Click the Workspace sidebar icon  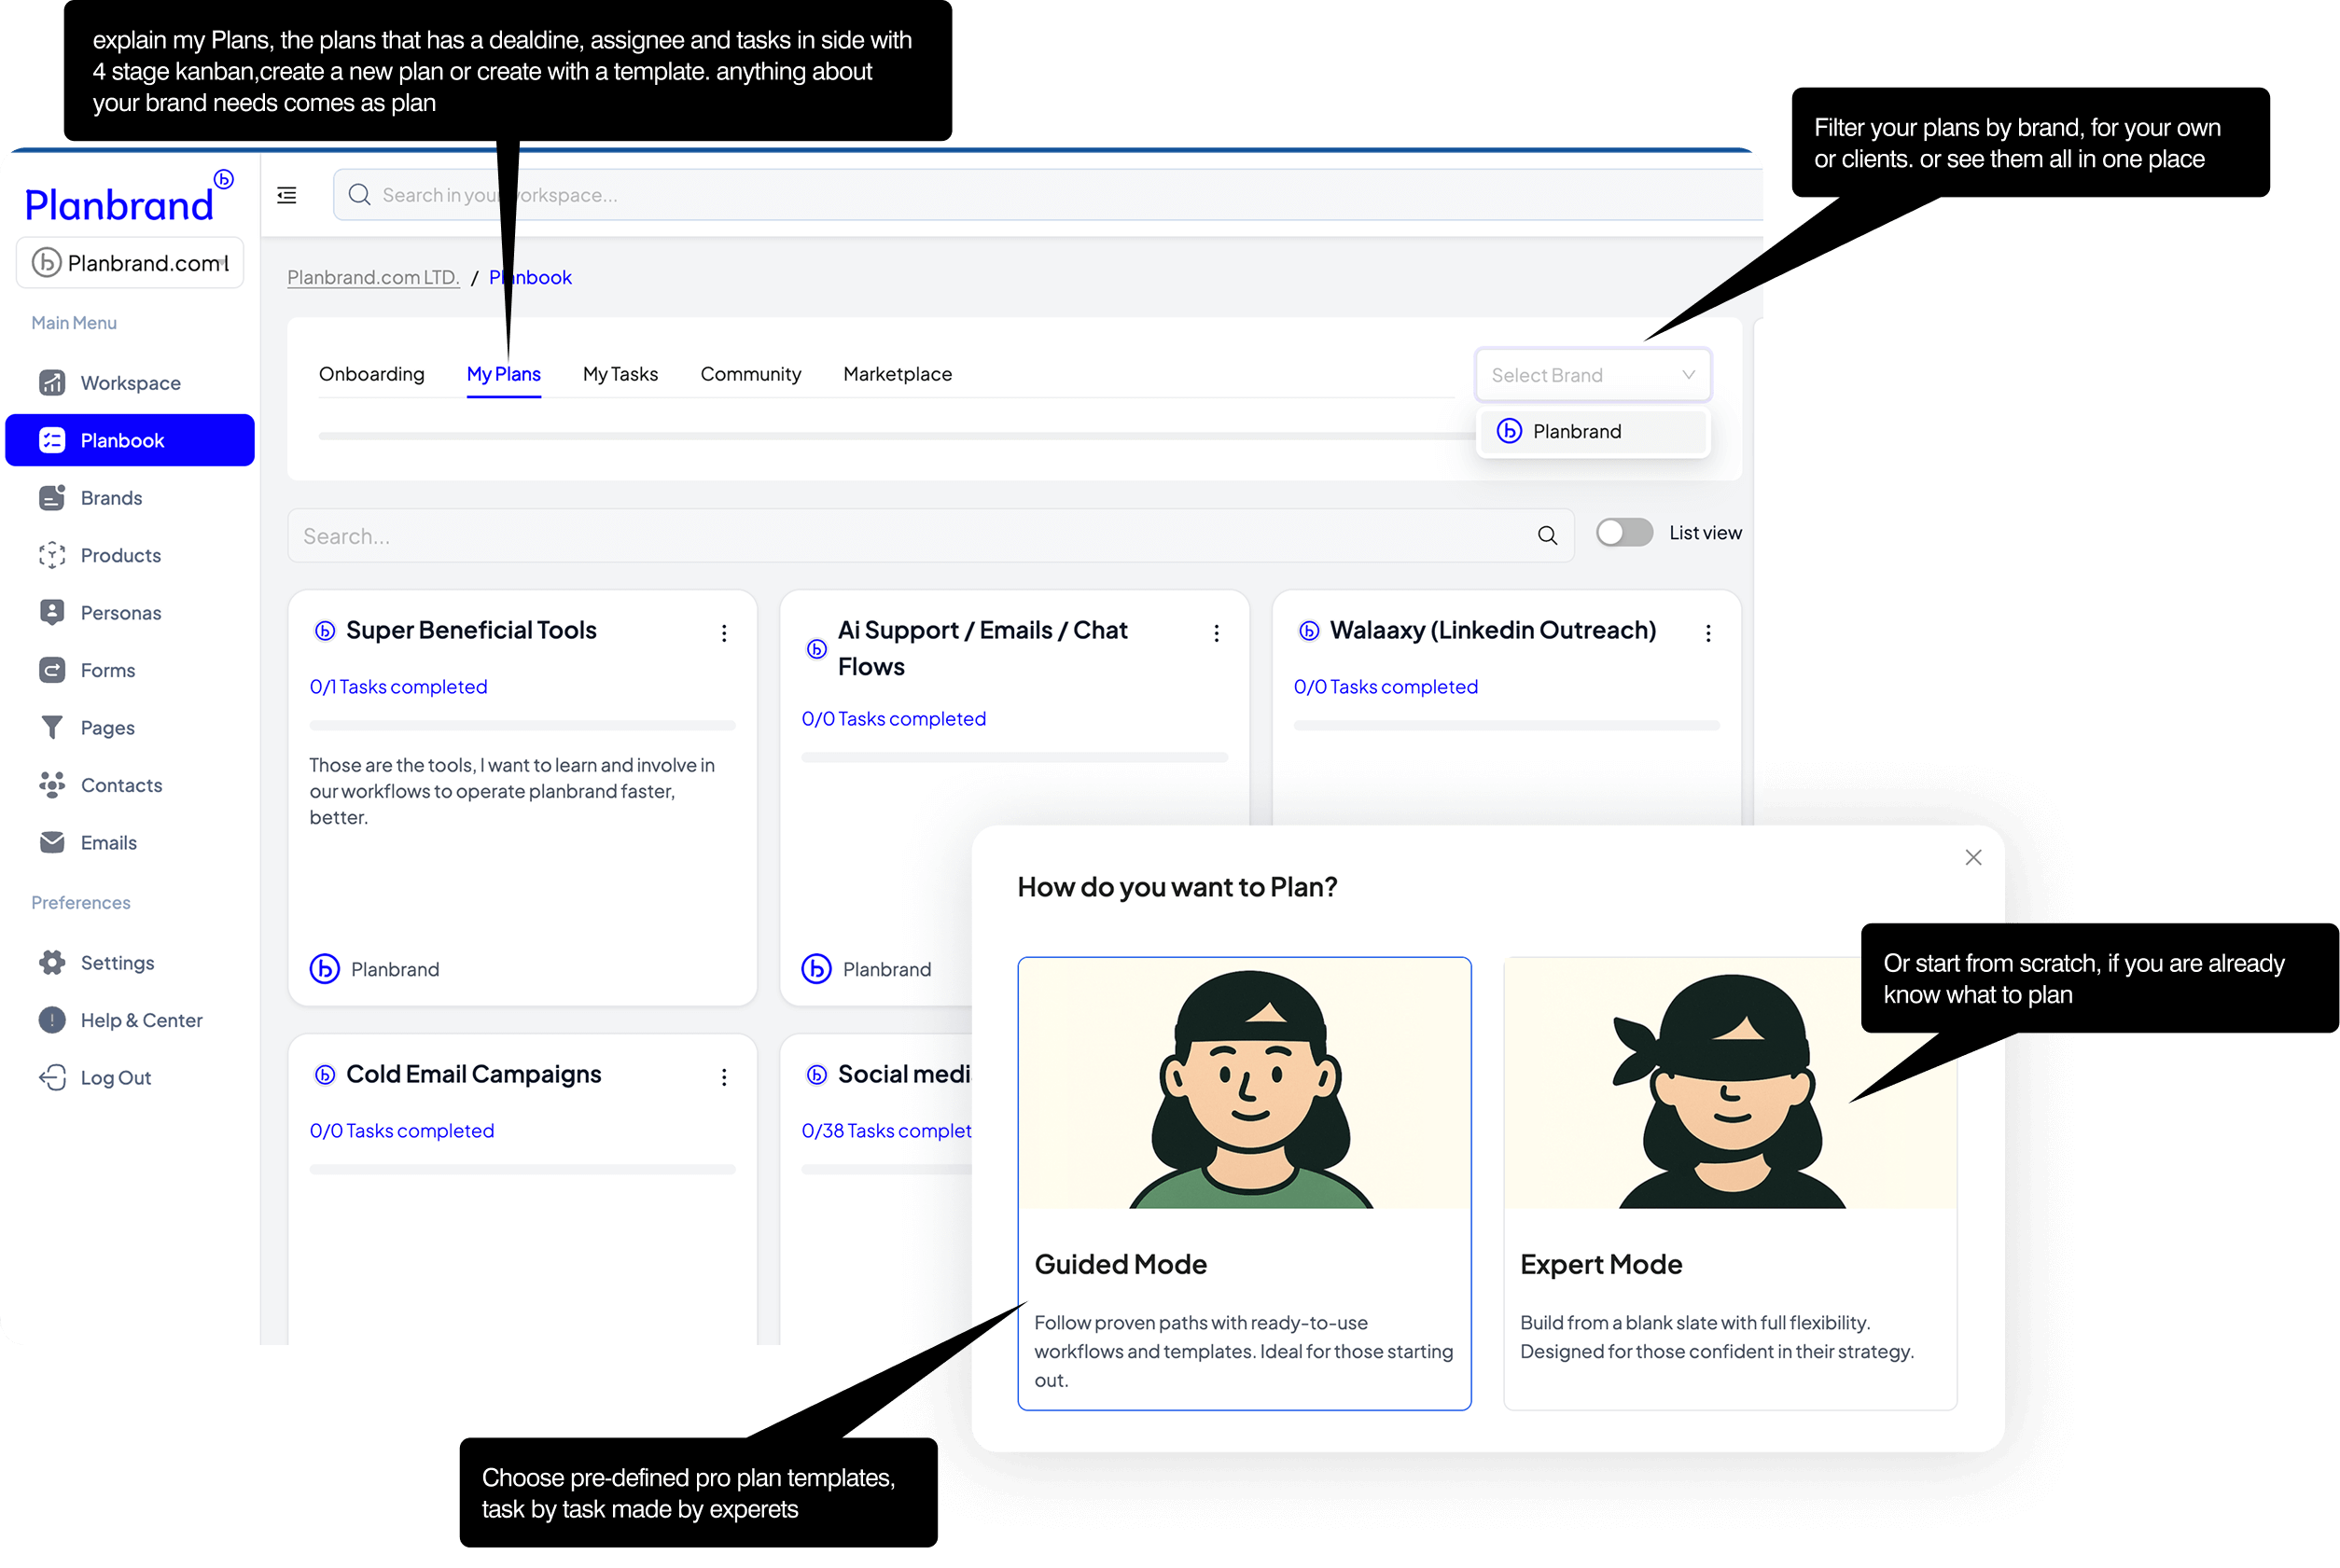52,383
